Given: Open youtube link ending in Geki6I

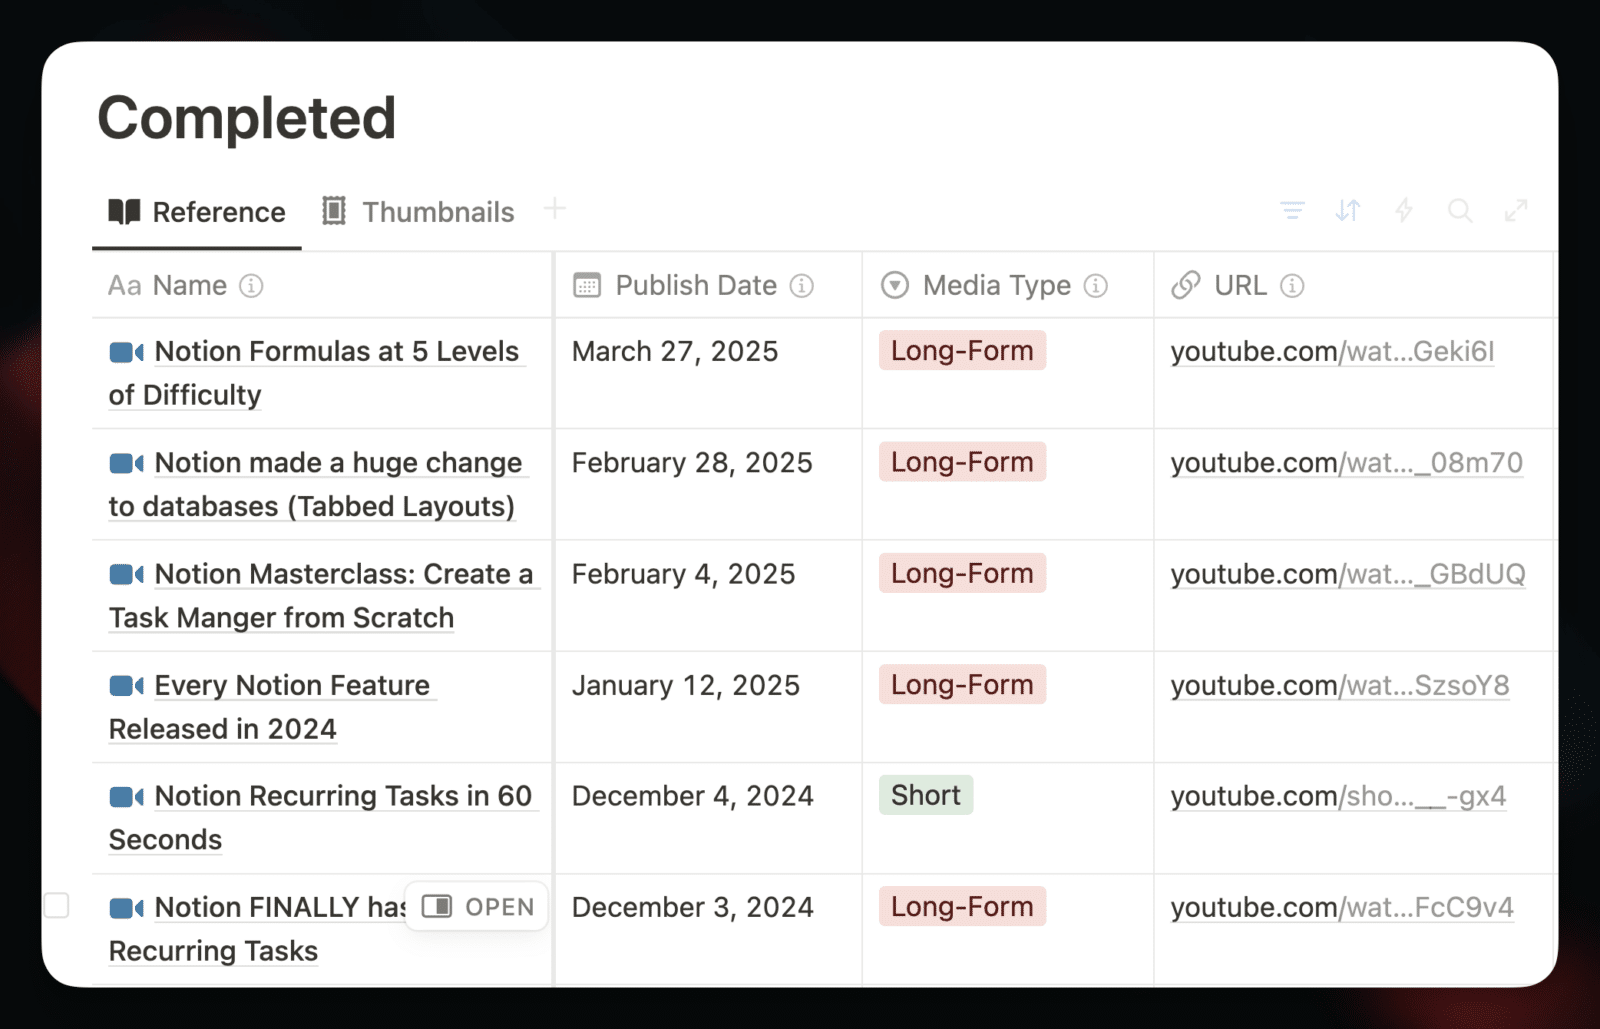Looking at the screenshot, I should coord(1332,352).
